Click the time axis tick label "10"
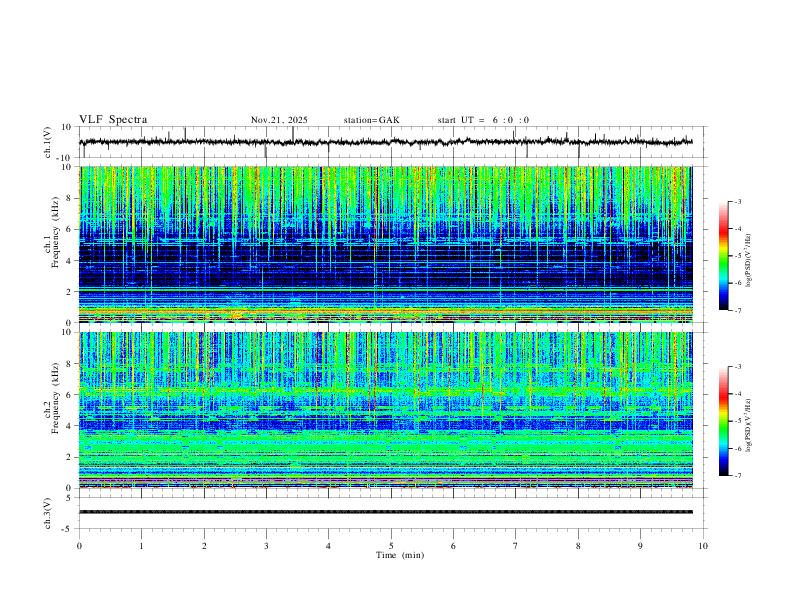Image resolution: width=792 pixels, height=612 pixels. (703, 546)
